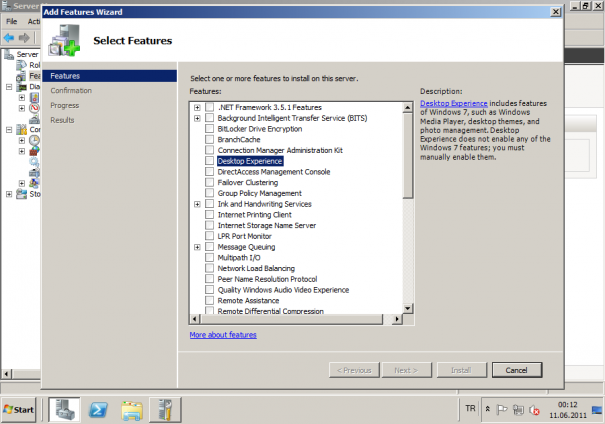This screenshot has width=605, height=424.
Task: Click the tools cabinet icon in taskbar
Action: tap(165, 410)
